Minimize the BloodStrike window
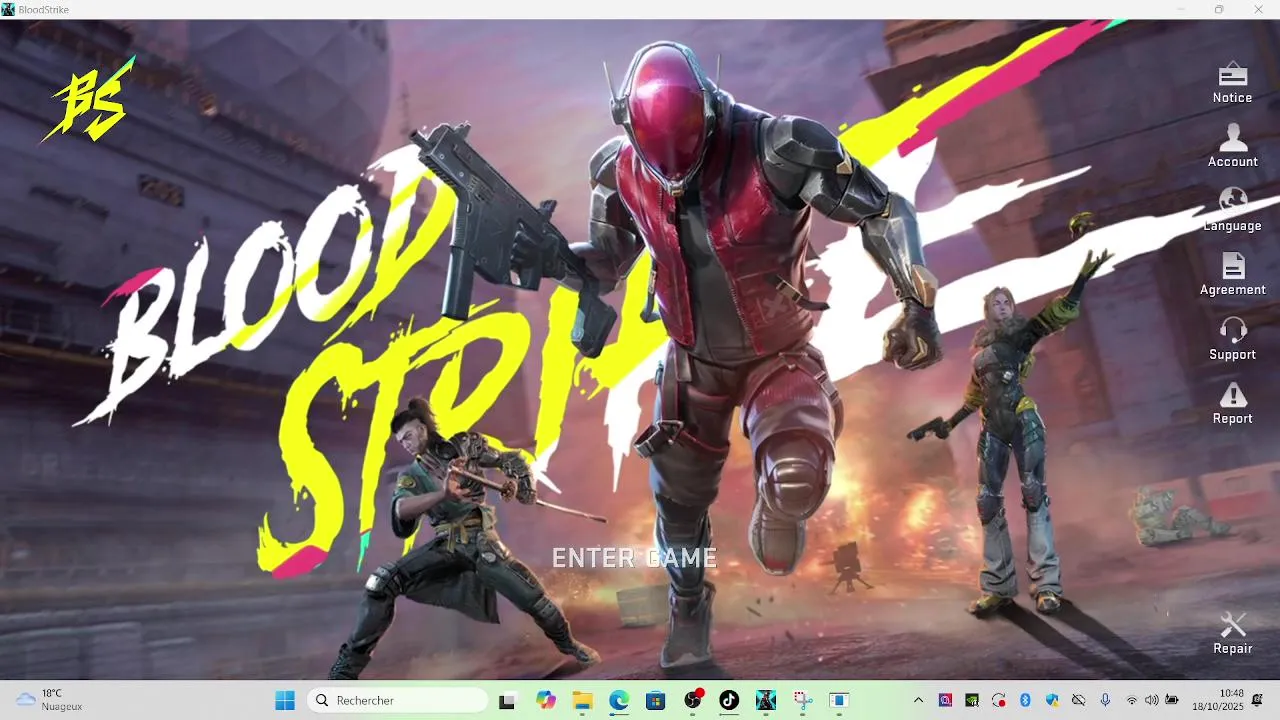The image size is (1280, 720). coord(1180,9)
